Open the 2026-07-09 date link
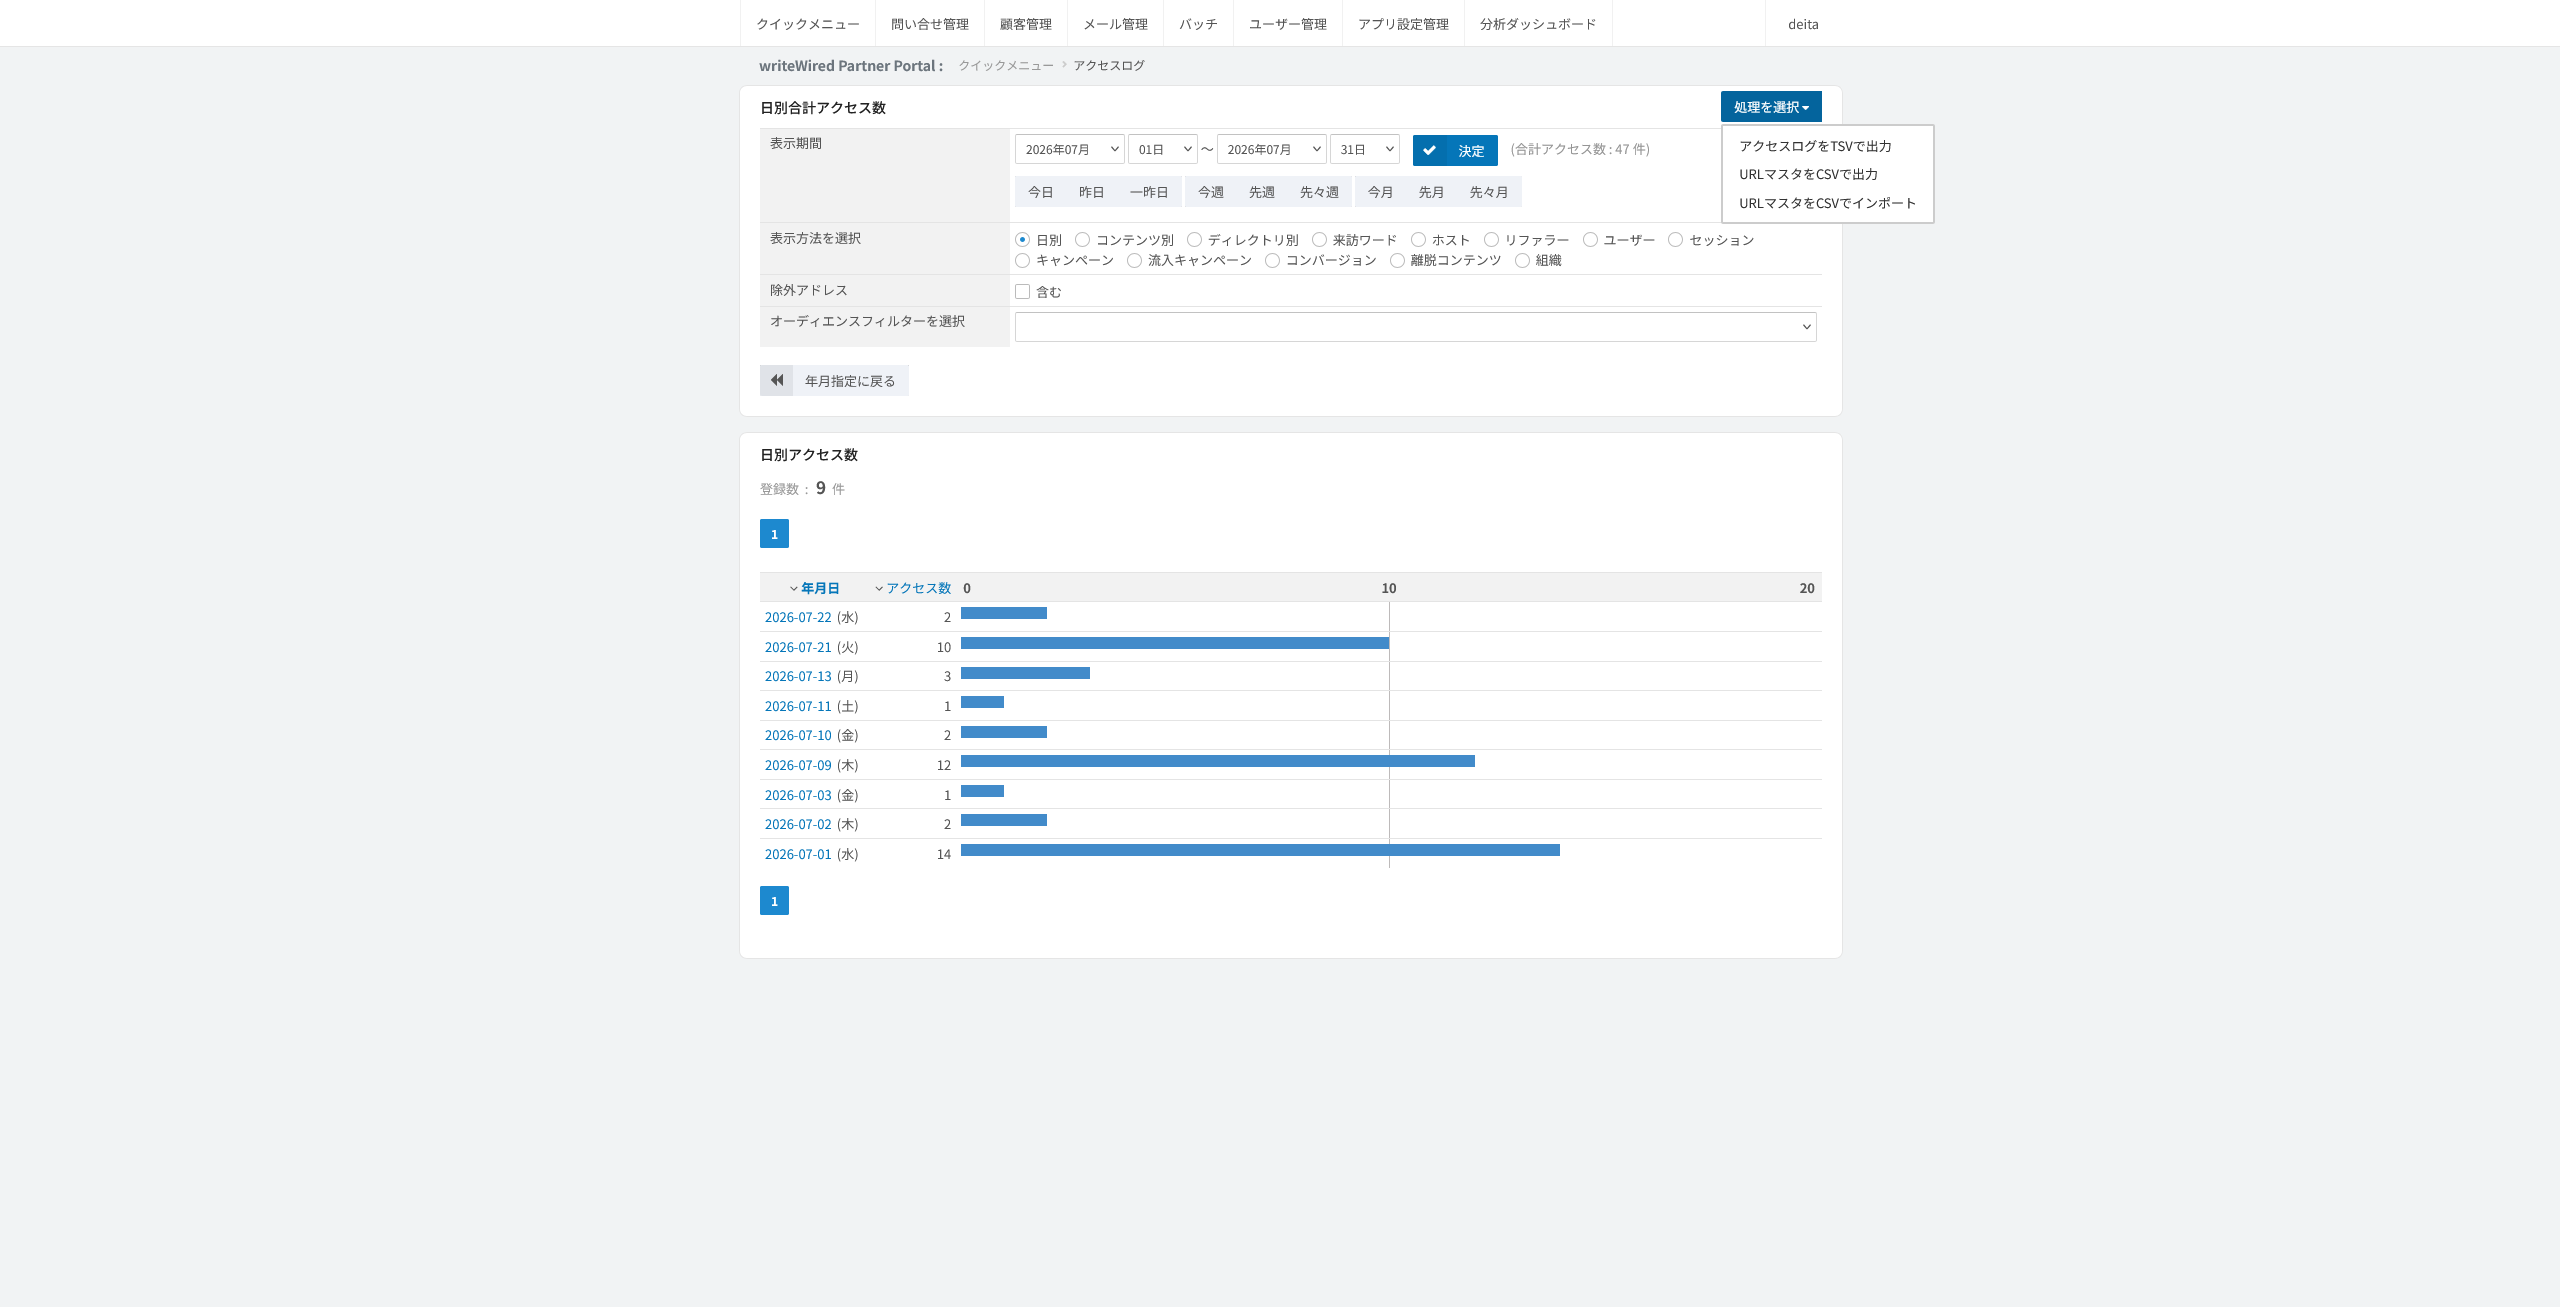The width and height of the screenshot is (2560, 1307). tap(798, 766)
